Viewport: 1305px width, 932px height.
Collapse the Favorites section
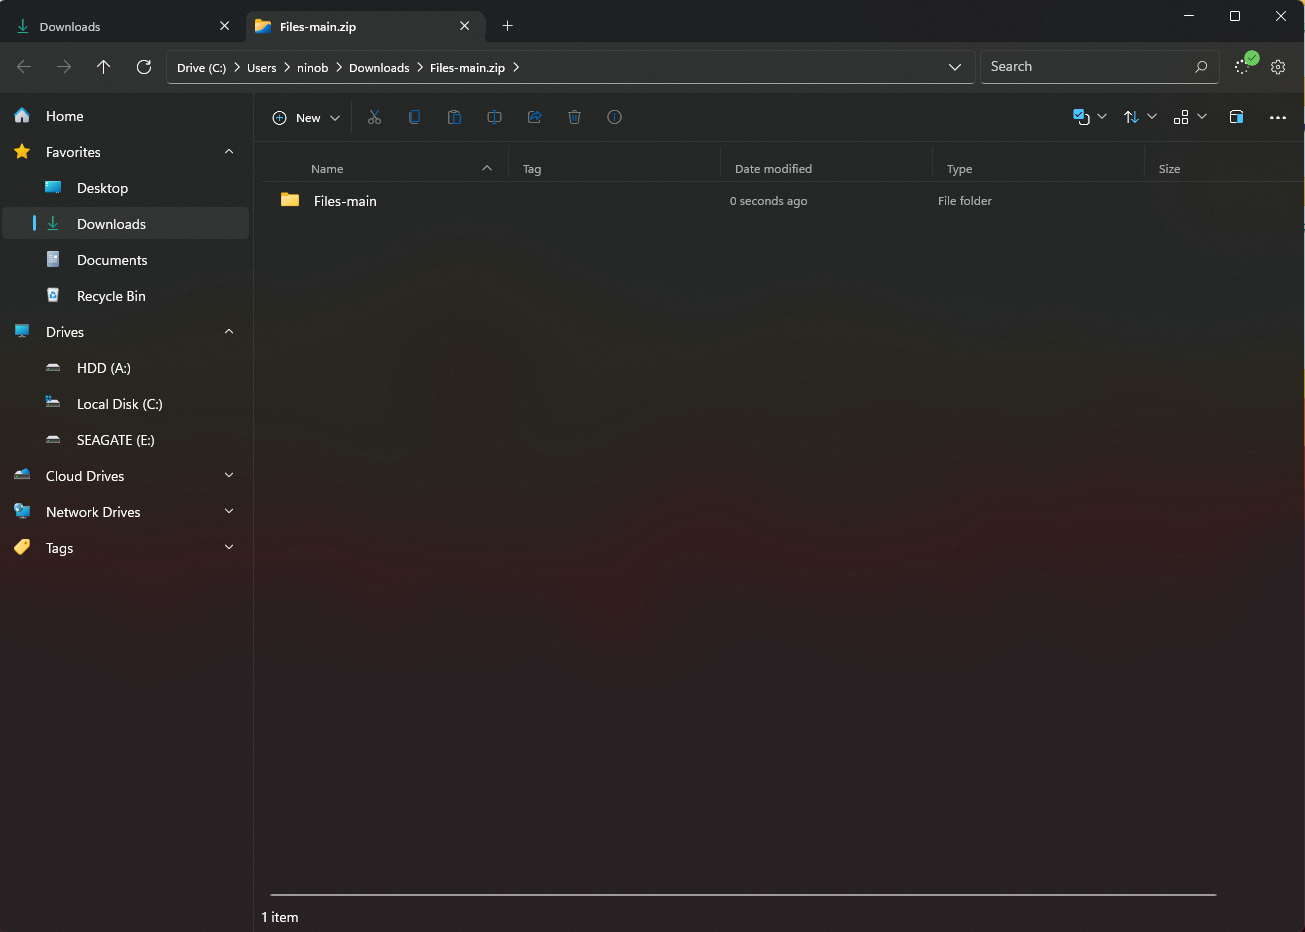pyautogui.click(x=229, y=152)
